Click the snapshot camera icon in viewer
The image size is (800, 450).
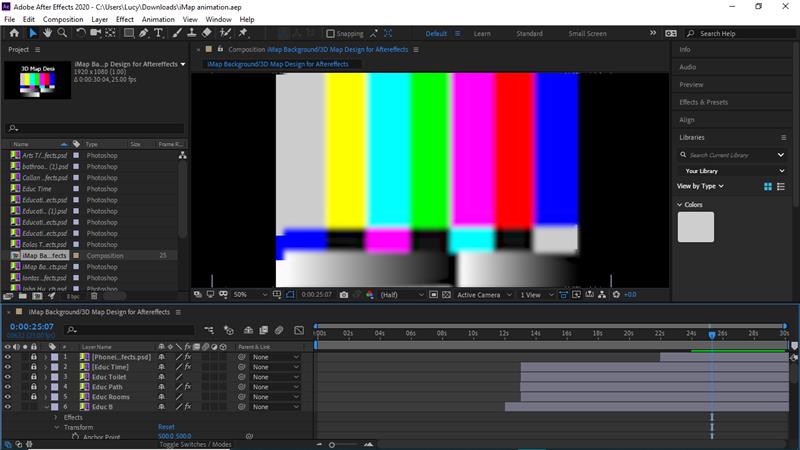pyautogui.click(x=344, y=295)
